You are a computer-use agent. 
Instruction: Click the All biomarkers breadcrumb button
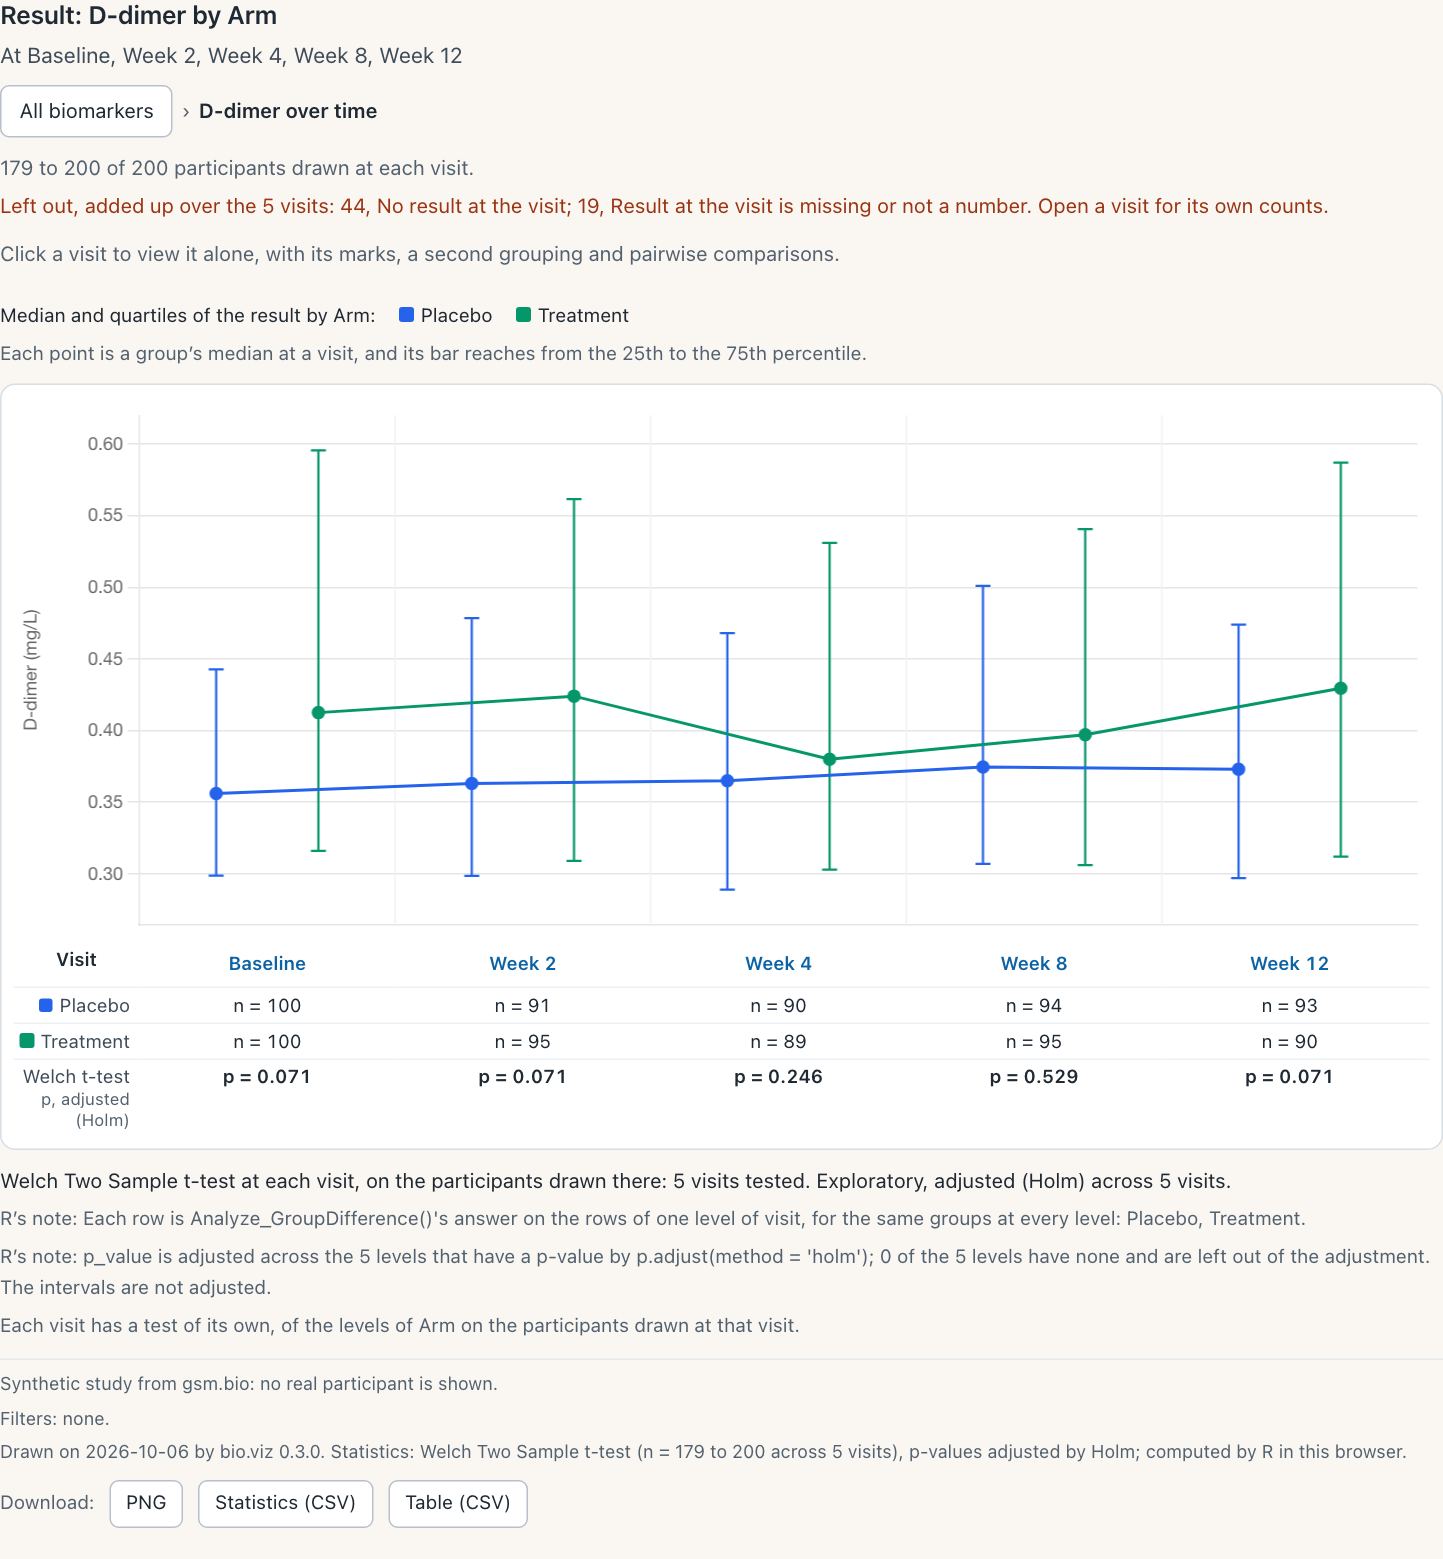coord(87,111)
